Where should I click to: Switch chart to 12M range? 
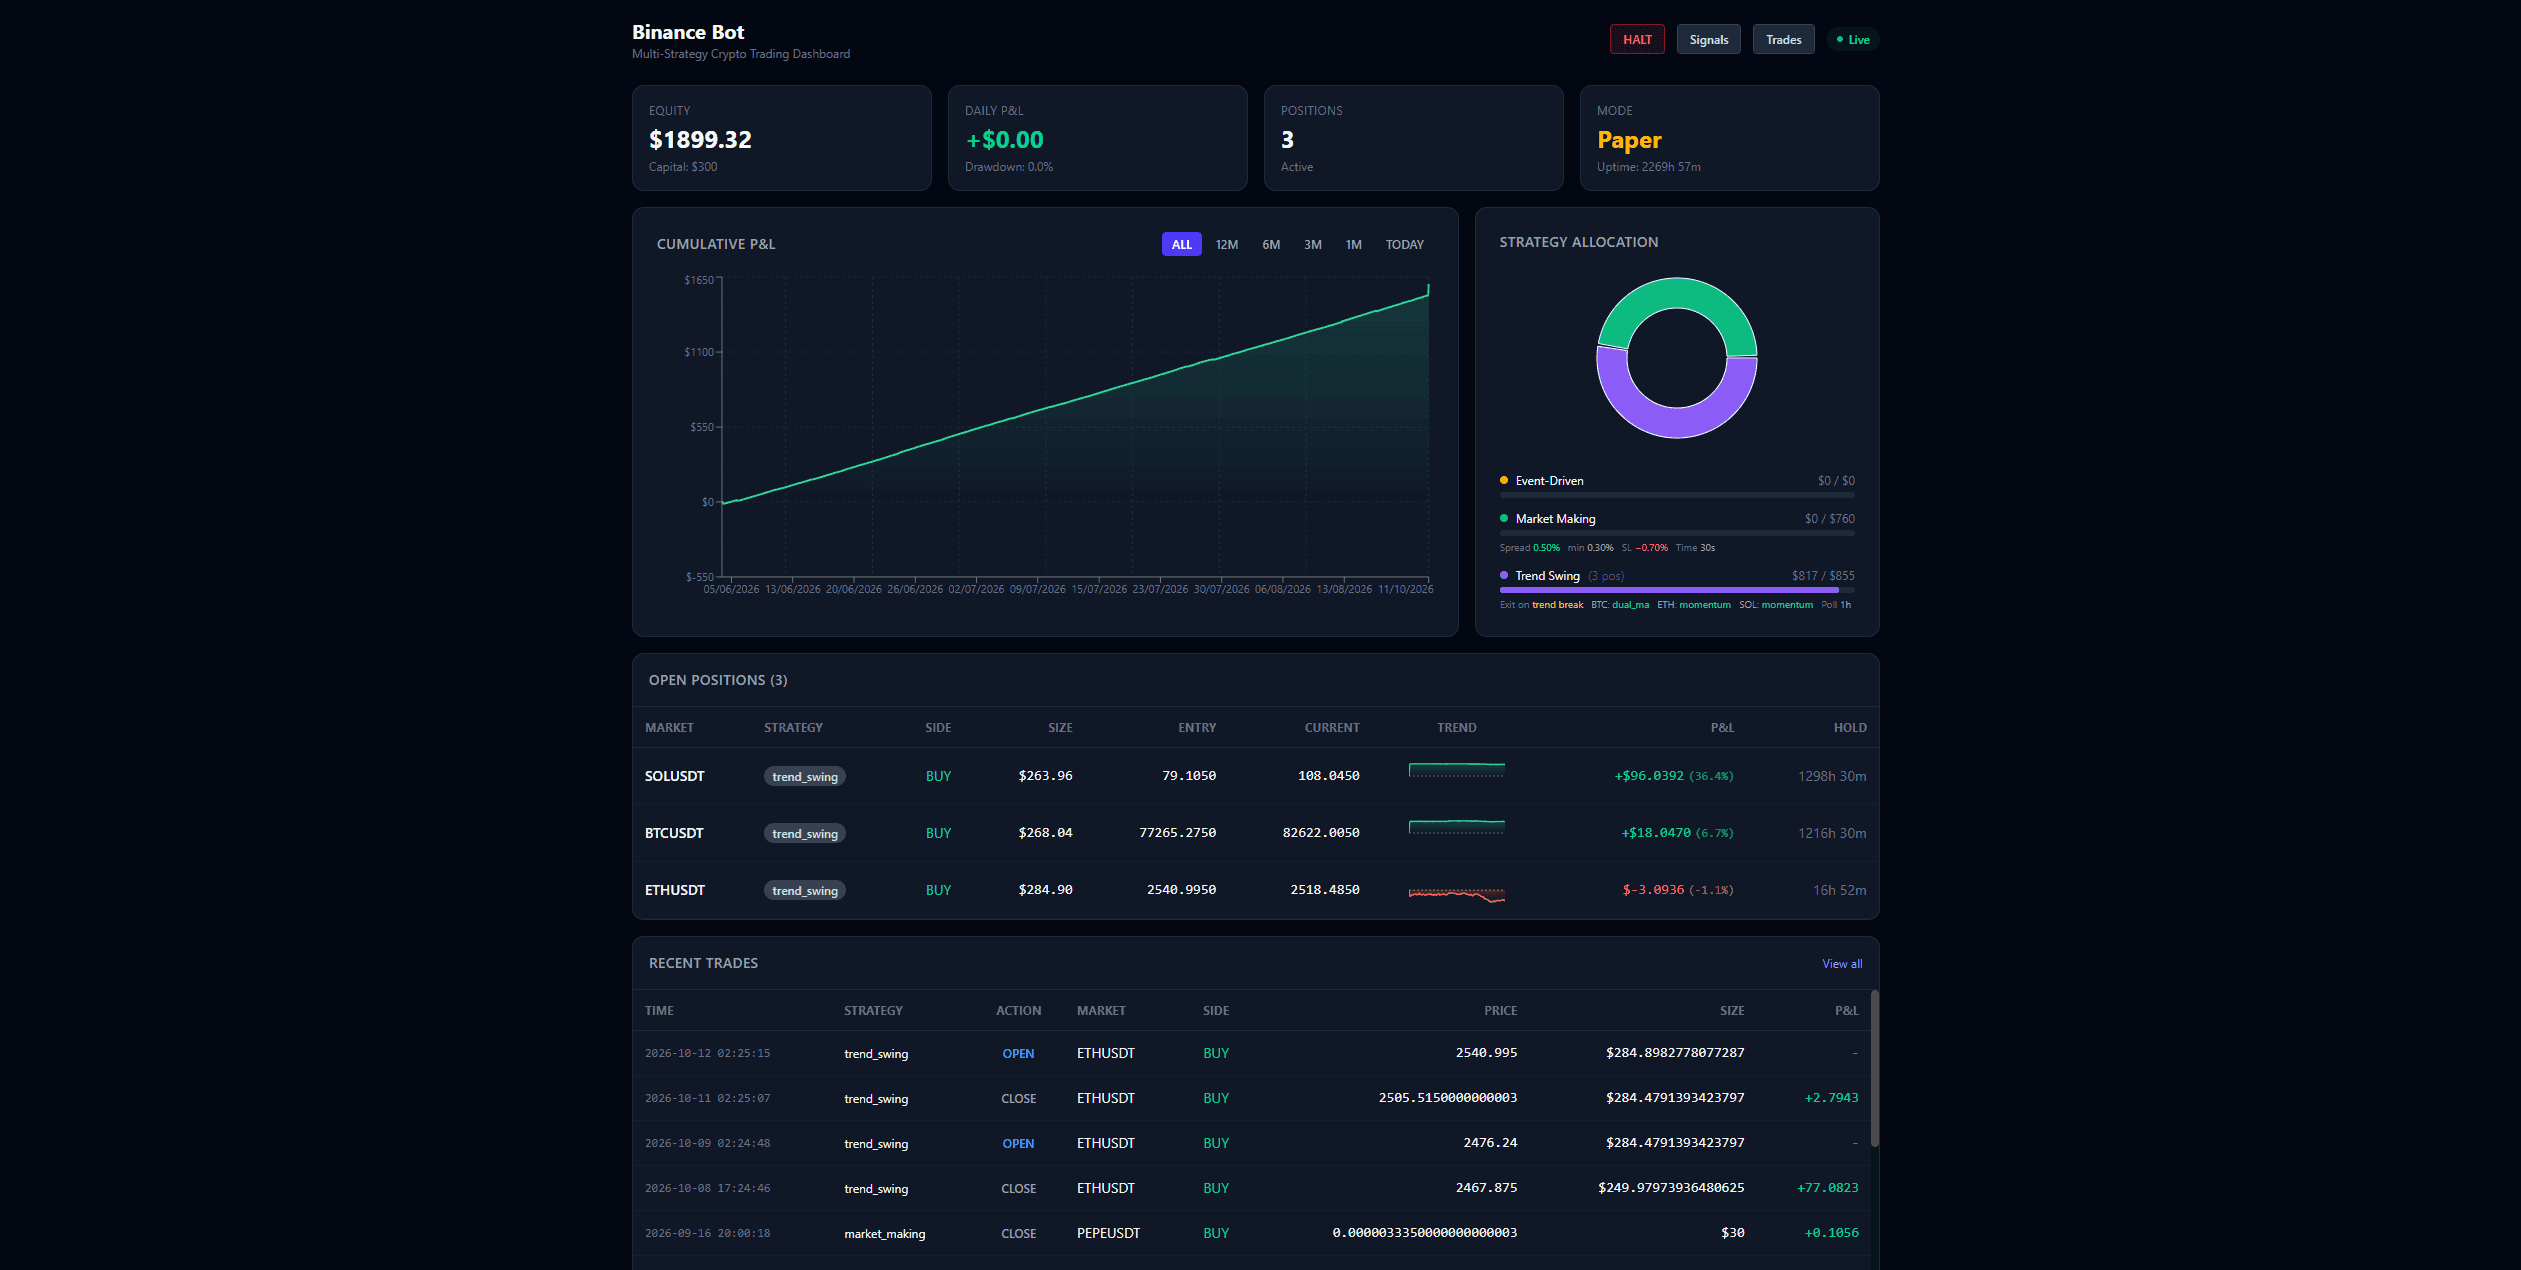(1227, 244)
